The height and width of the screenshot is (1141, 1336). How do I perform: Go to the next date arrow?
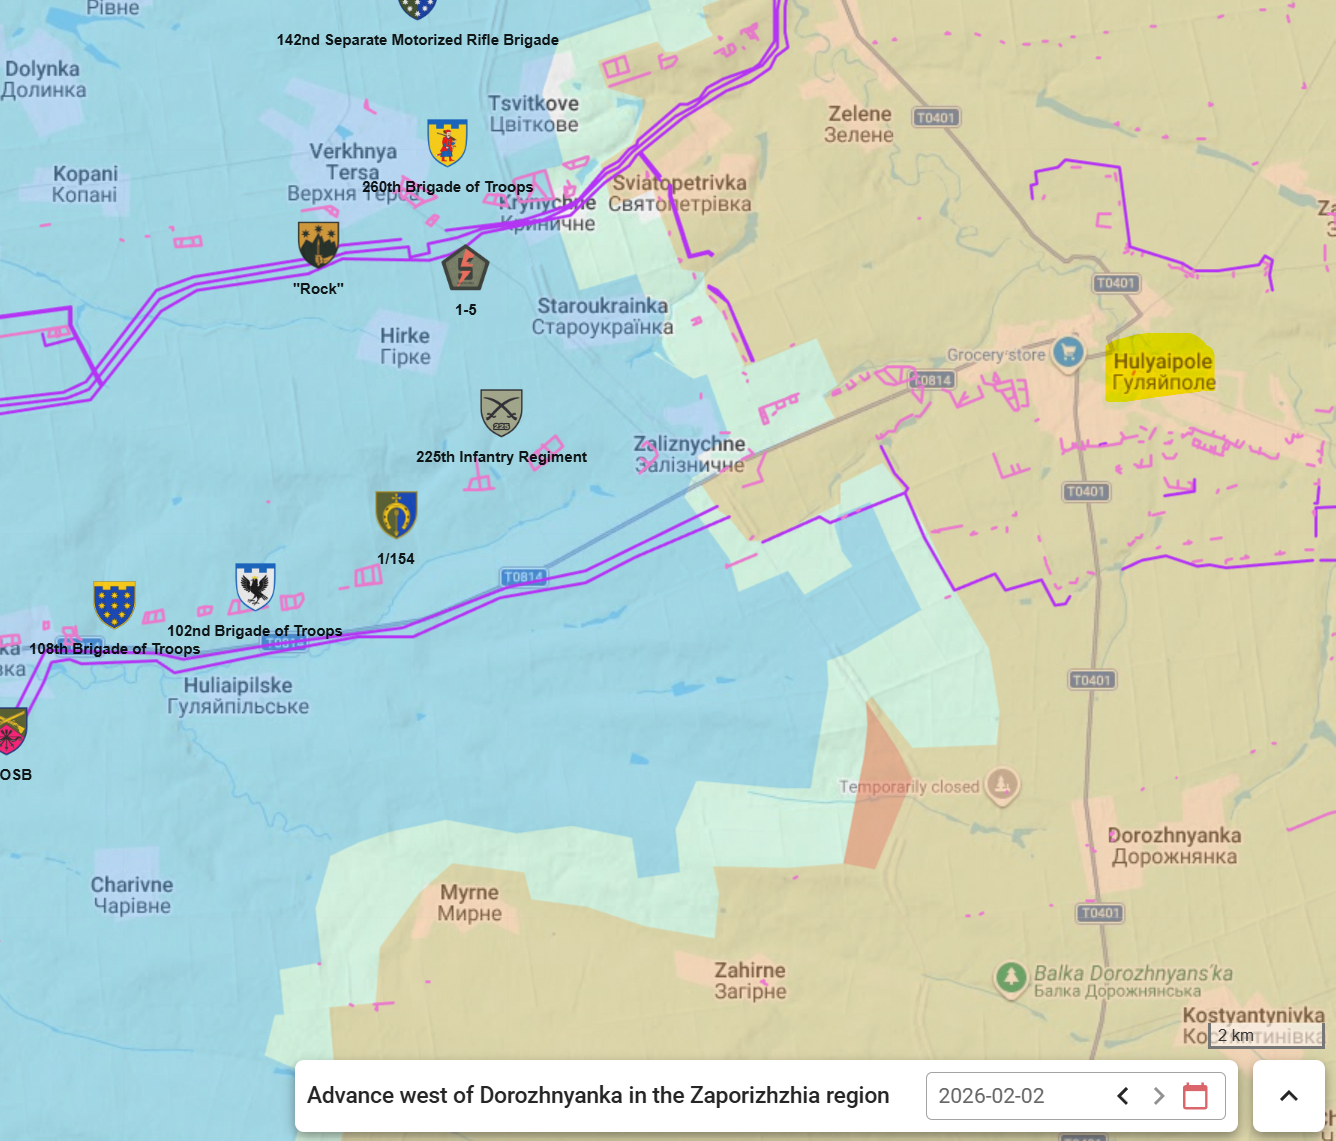[1159, 1096]
